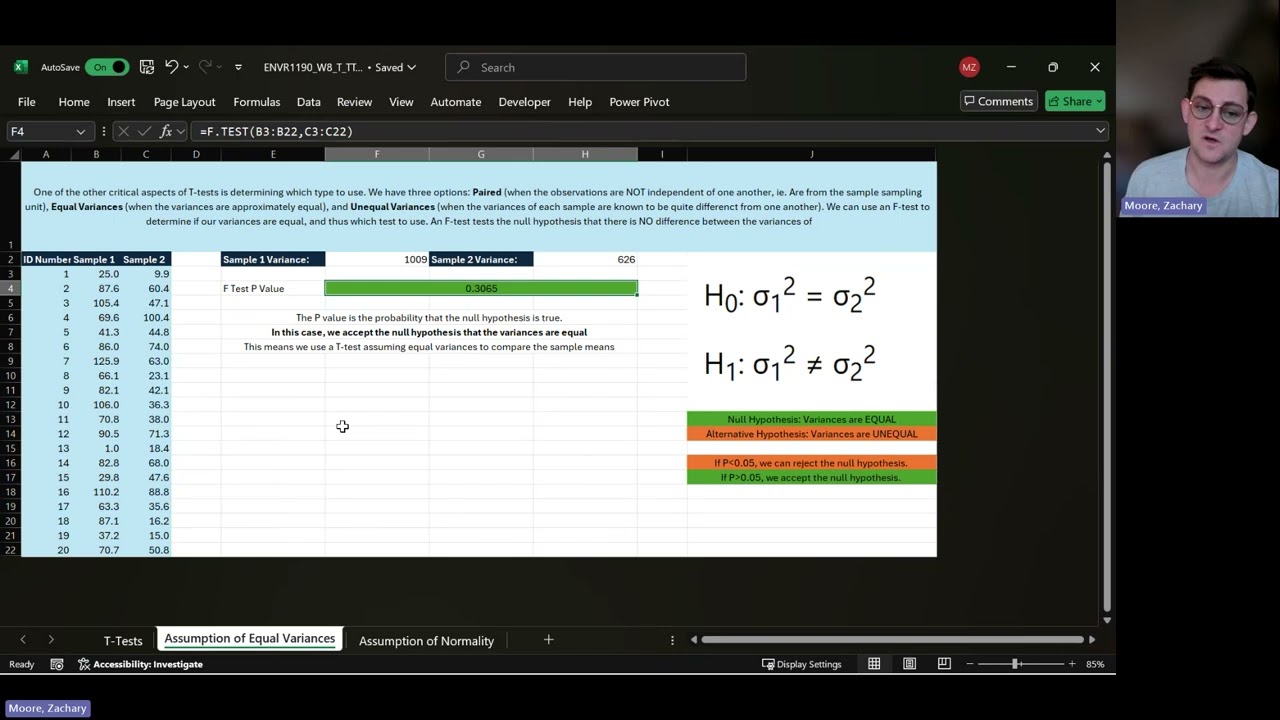Open the Power Pivot tab
The image size is (1280, 720).
coord(639,102)
